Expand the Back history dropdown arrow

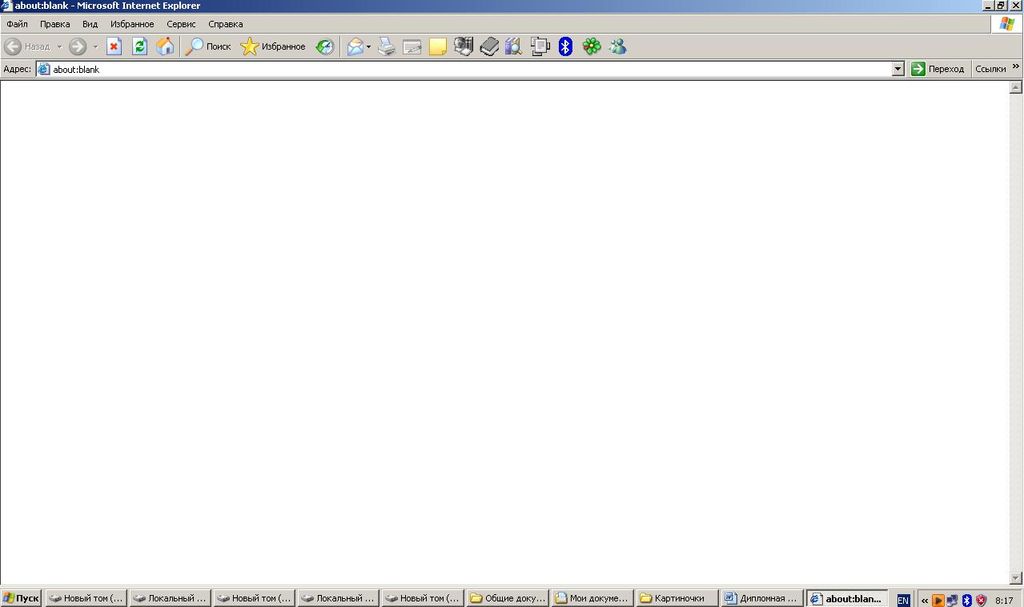tap(59, 46)
